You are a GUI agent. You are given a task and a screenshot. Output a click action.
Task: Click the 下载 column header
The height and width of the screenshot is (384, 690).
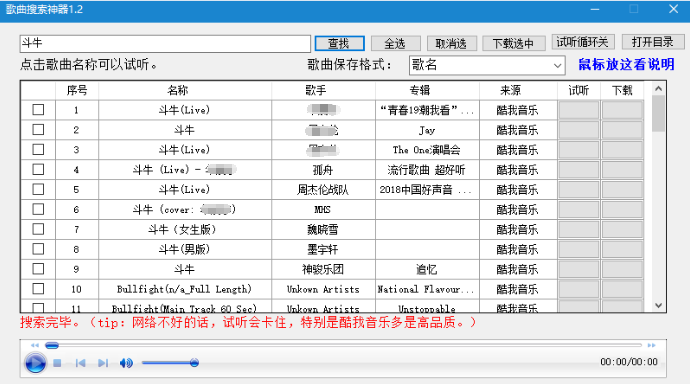point(622,91)
